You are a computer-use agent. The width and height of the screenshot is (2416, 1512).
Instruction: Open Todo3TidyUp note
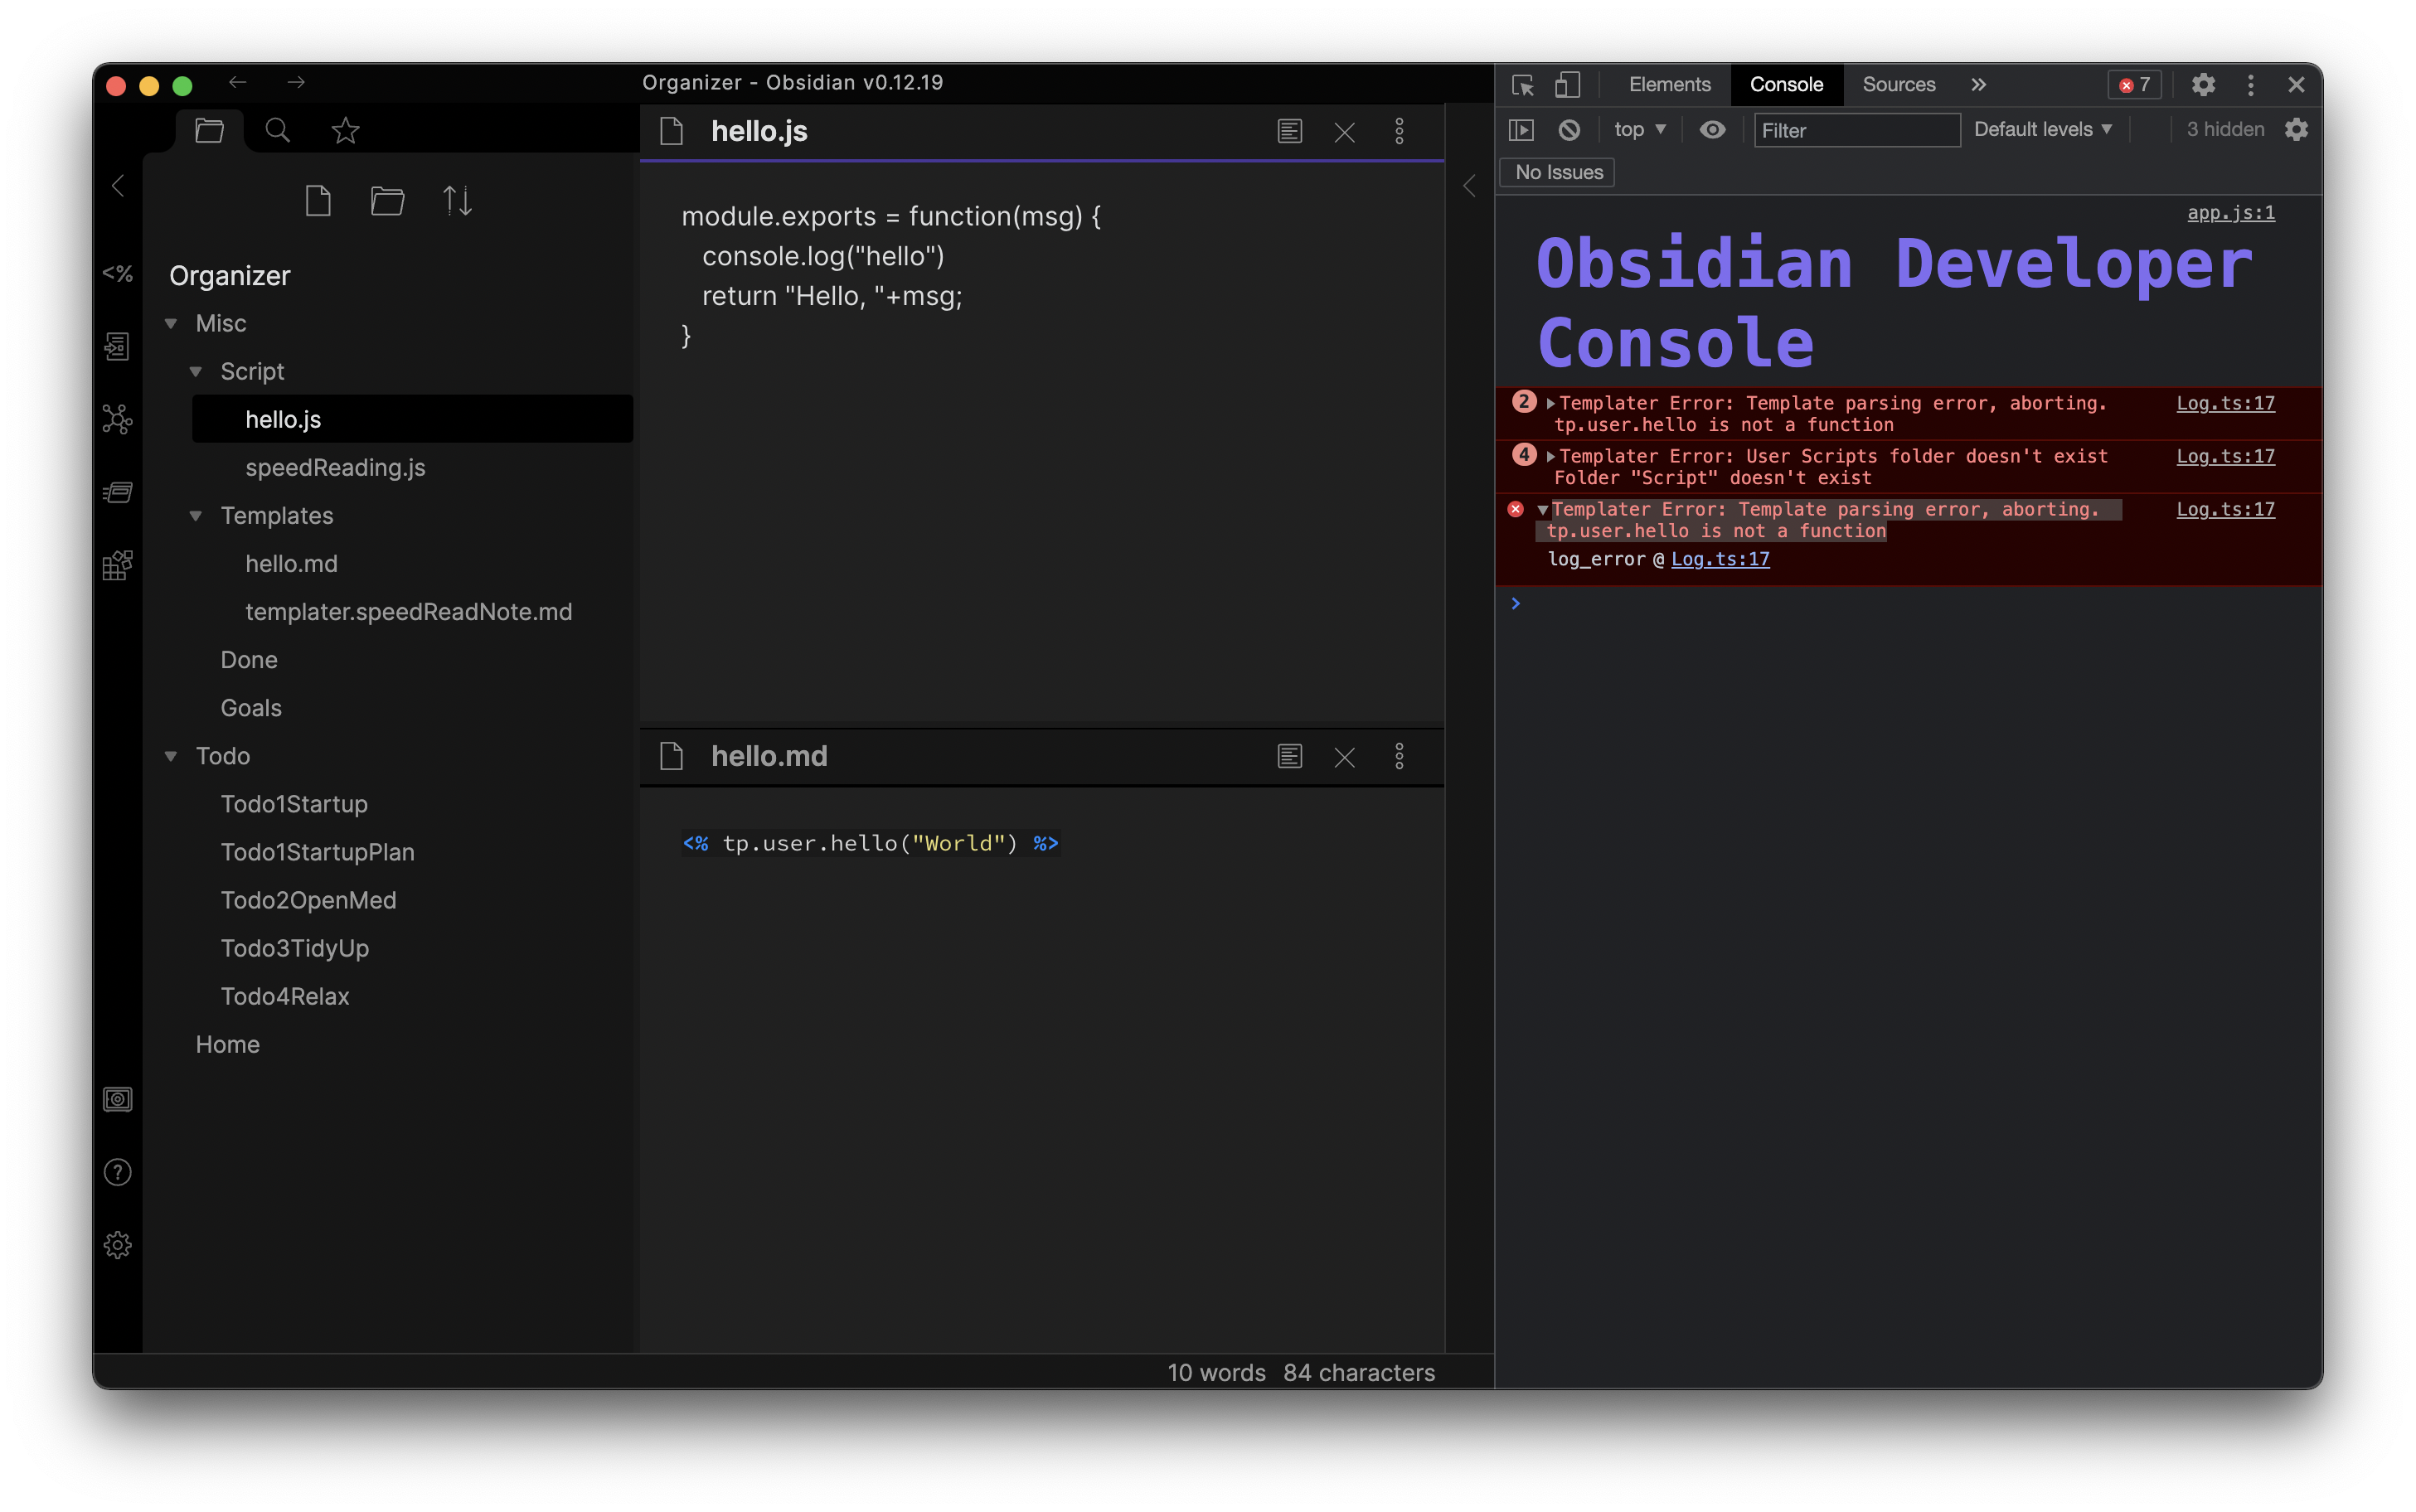pyautogui.click(x=294, y=948)
